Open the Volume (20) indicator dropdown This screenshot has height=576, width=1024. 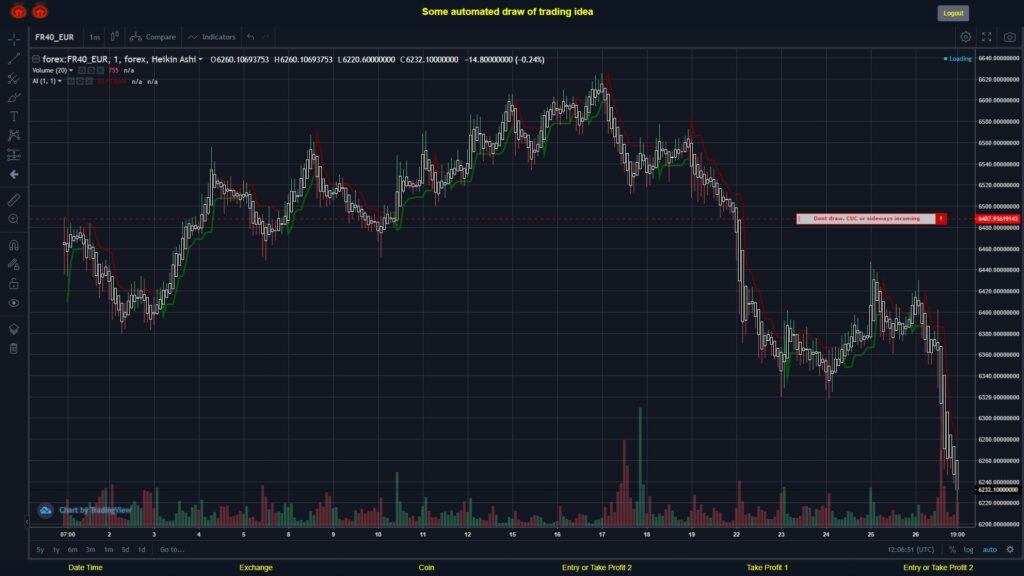coord(71,71)
